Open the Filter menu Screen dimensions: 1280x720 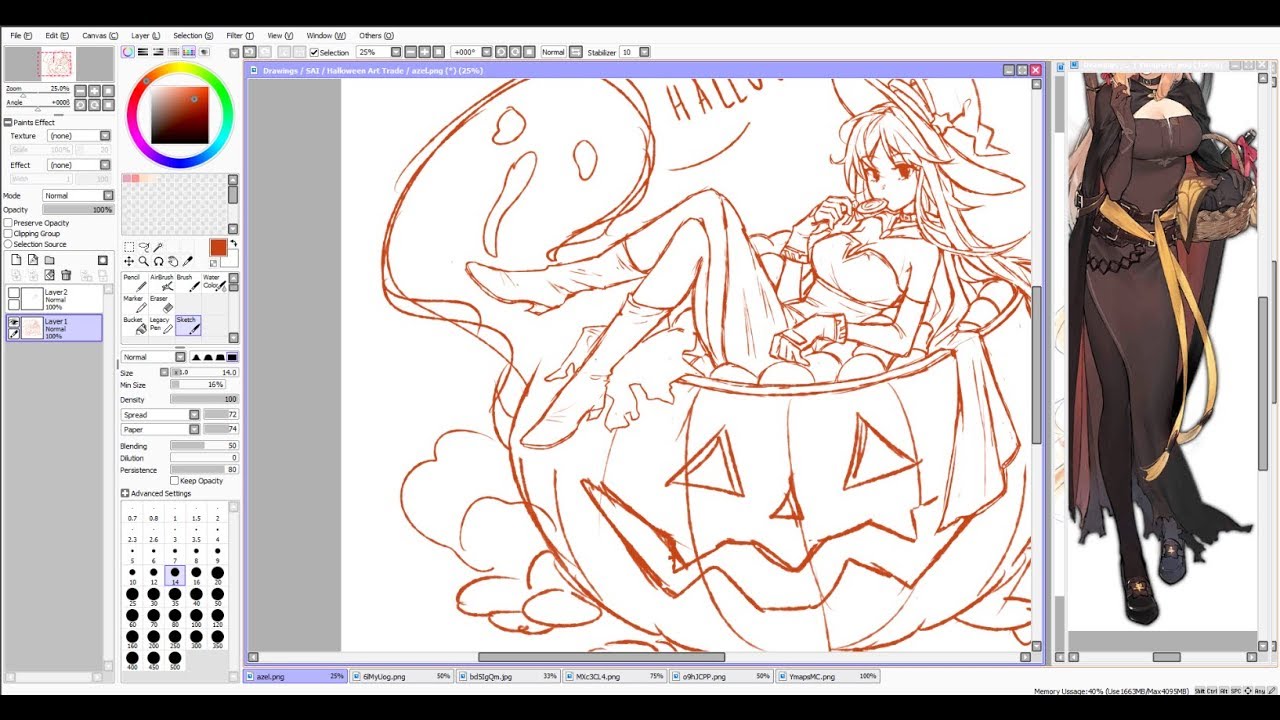(240, 36)
